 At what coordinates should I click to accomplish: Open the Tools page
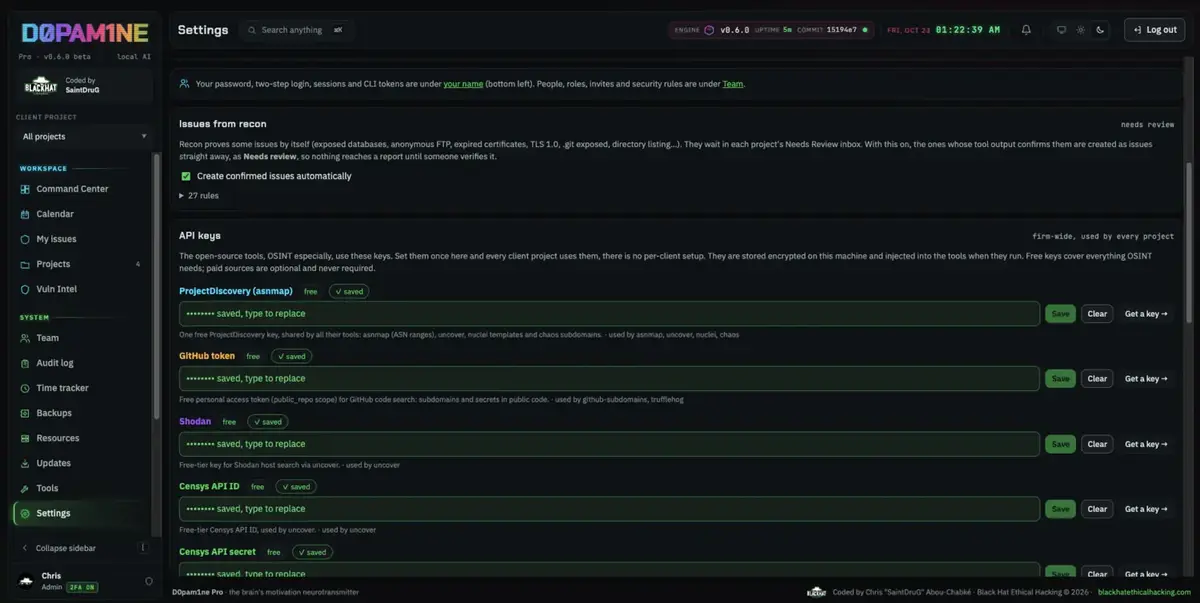pos(80,488)
